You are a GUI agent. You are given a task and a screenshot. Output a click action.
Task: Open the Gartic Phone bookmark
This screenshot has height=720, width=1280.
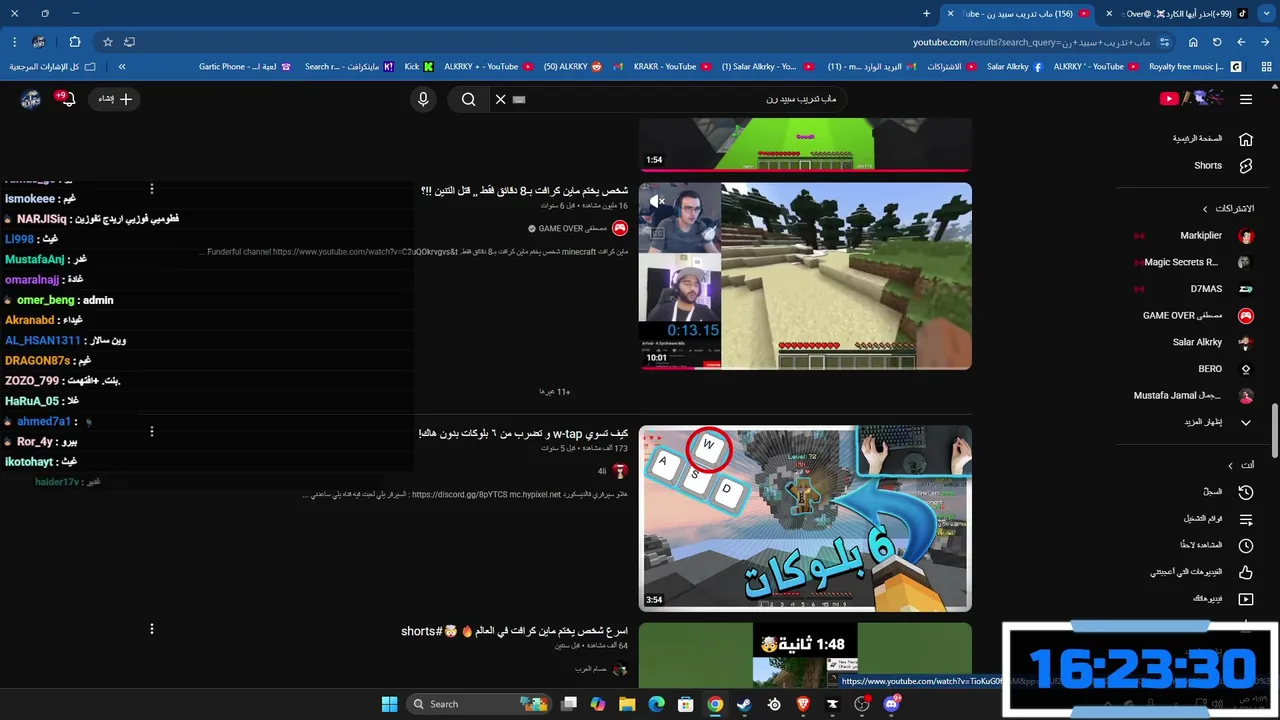coord(244,67)
